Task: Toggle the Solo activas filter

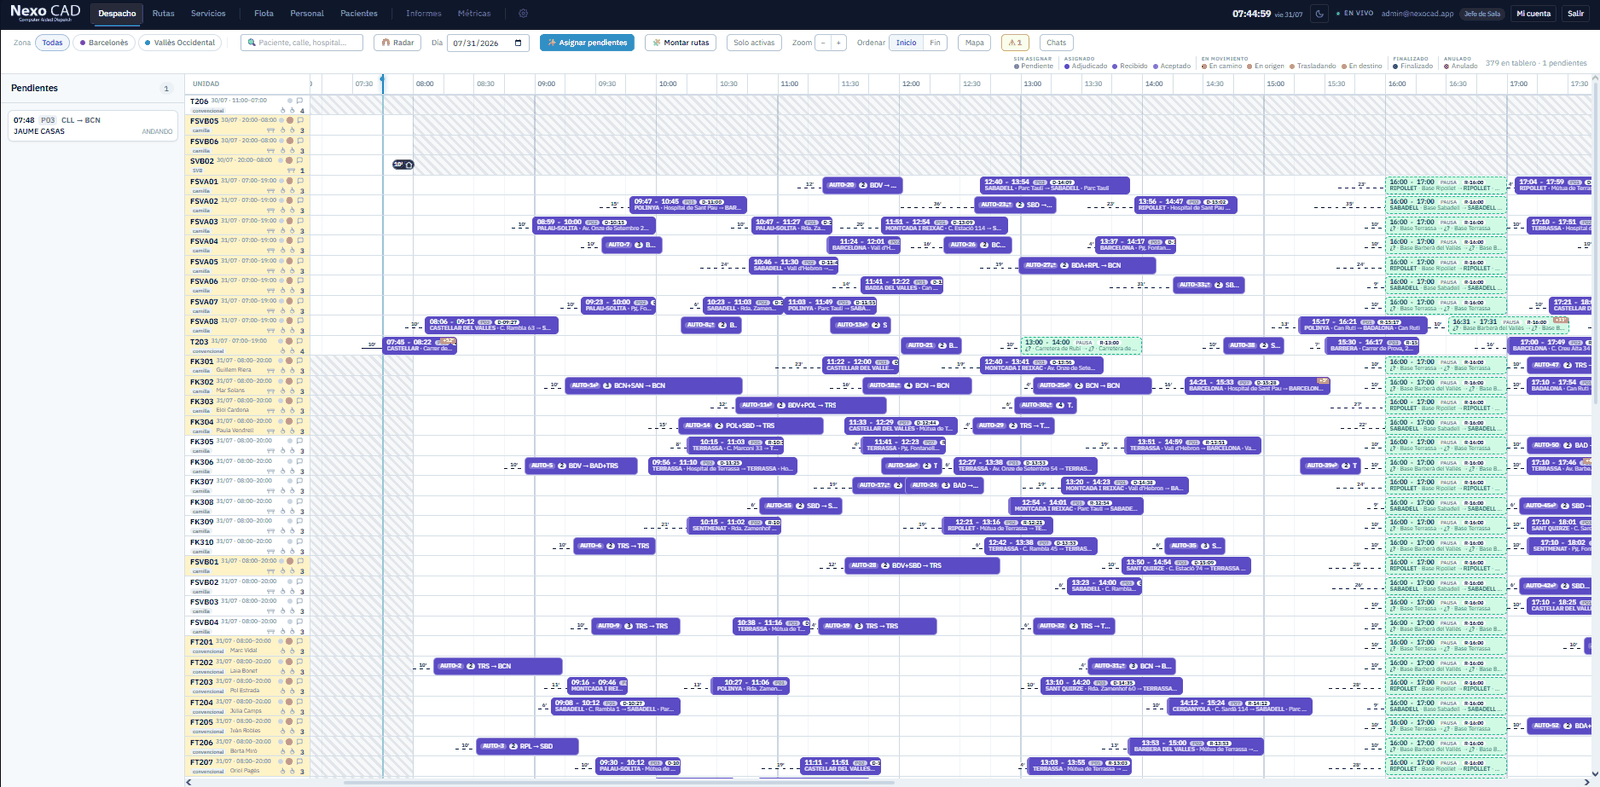Action: pyautogui.click(x=754, y=43)
